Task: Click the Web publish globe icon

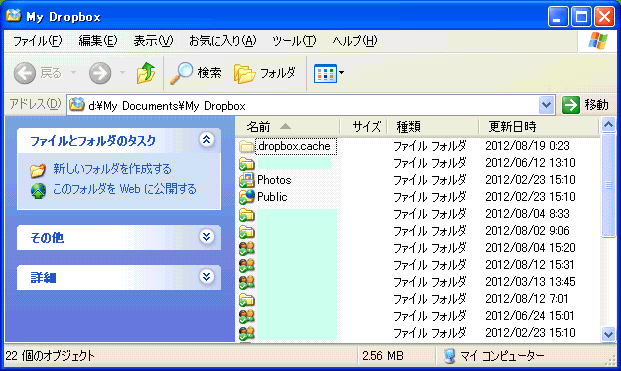Action: pos(38,191)
